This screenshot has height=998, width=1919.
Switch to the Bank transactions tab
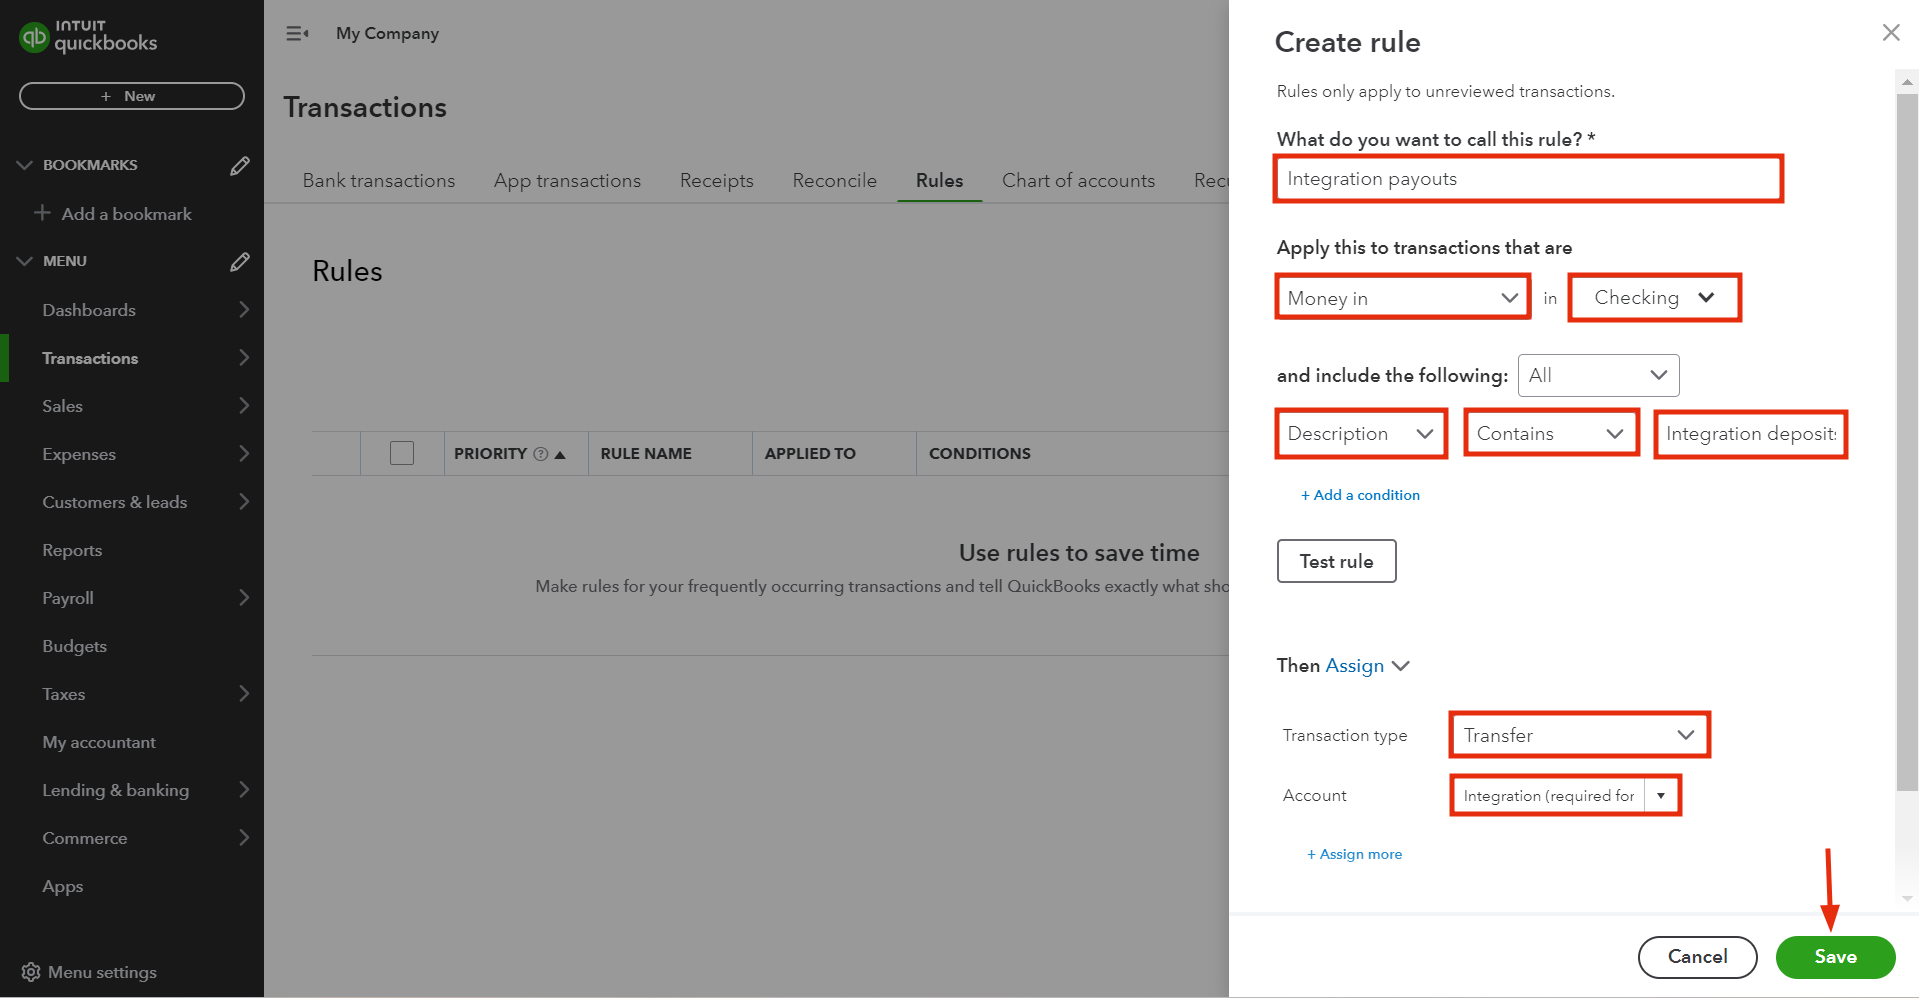(x=378, y=180)
